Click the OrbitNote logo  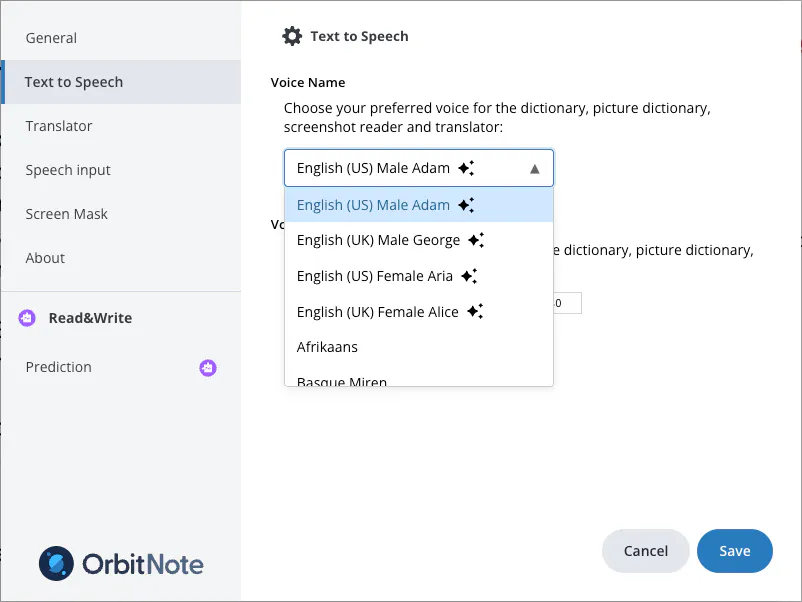[121, 564]
